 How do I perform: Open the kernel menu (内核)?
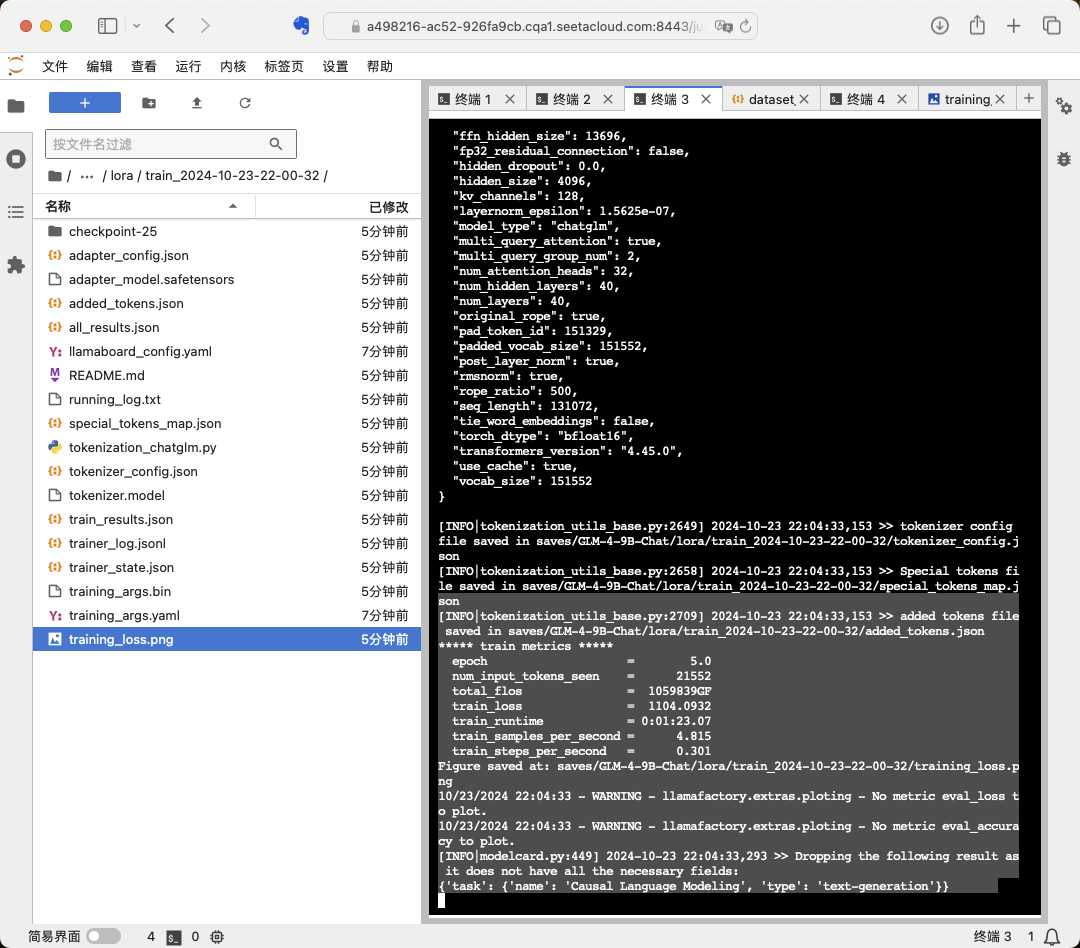click(x=233, y=66)
